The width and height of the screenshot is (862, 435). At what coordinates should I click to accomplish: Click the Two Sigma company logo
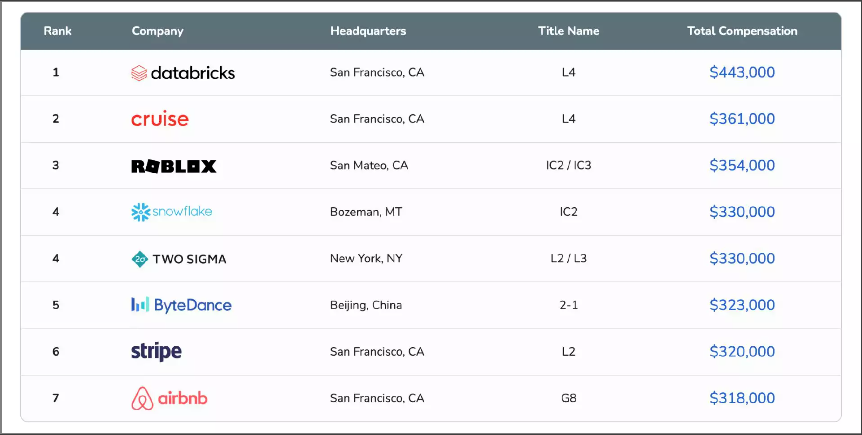(x=179, y=259)
